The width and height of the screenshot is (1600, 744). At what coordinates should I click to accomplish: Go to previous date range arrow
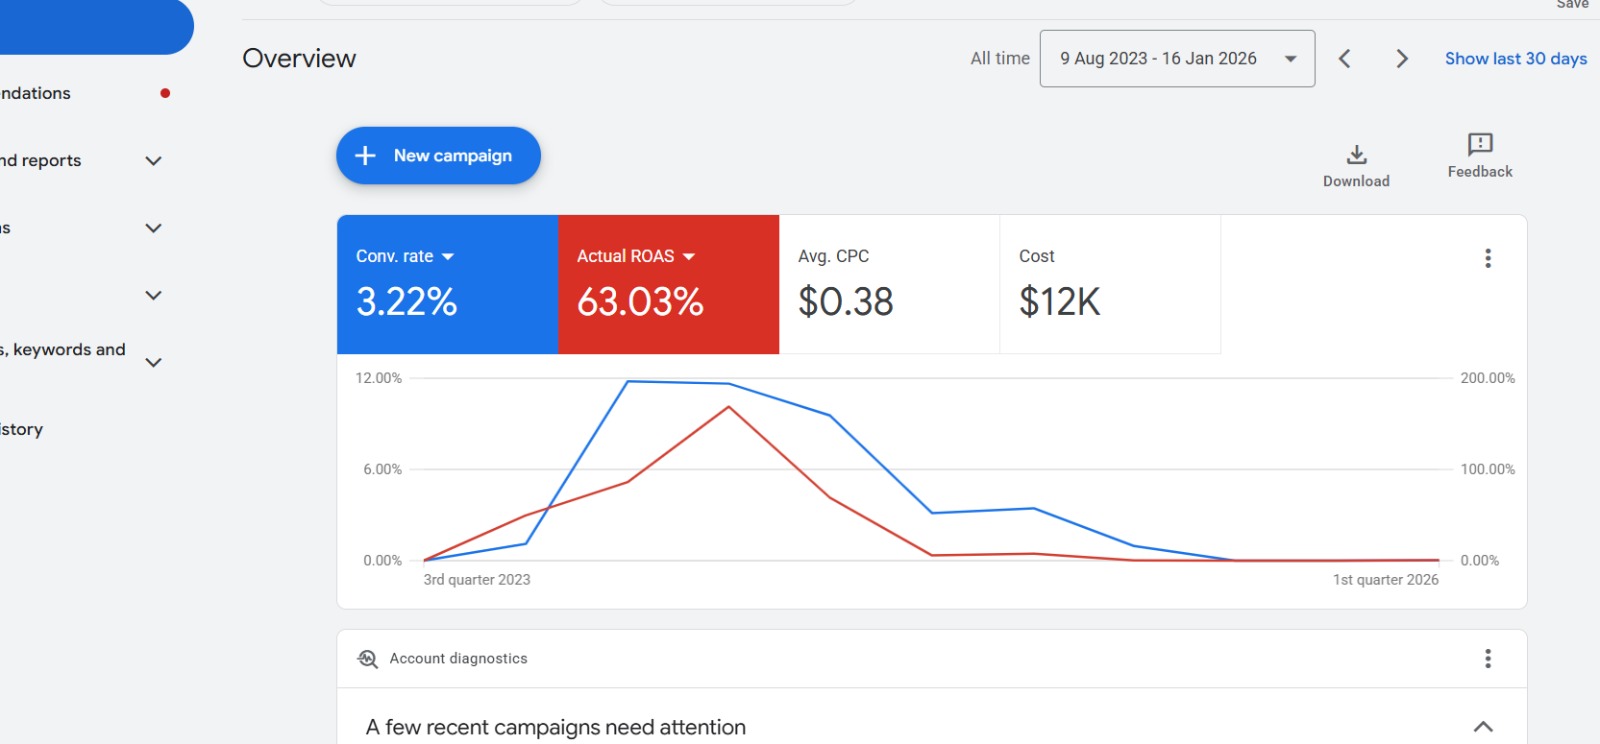pos(1345,59)
